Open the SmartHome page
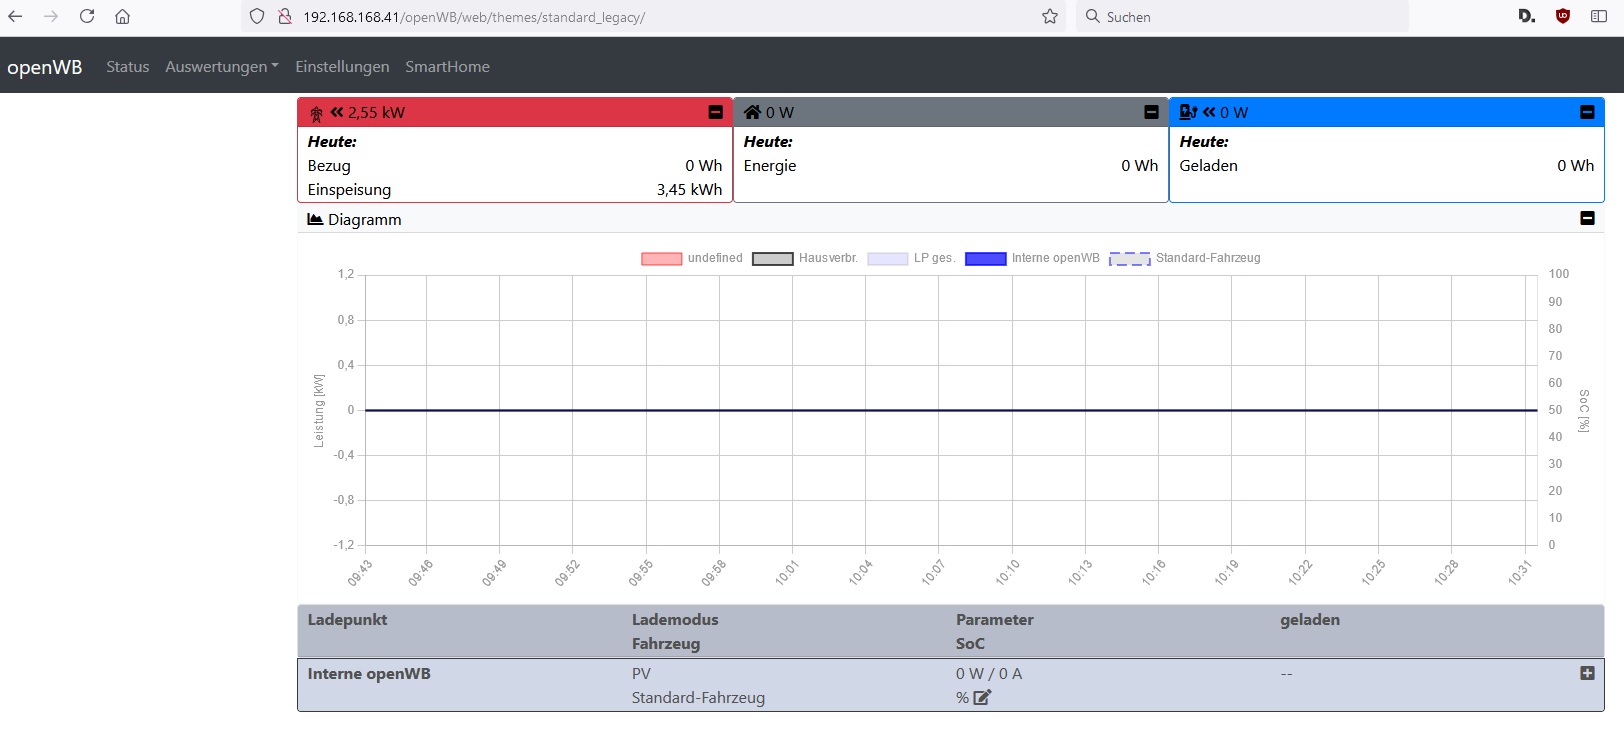Viewport: 1624px width, 736px height. 447,66
